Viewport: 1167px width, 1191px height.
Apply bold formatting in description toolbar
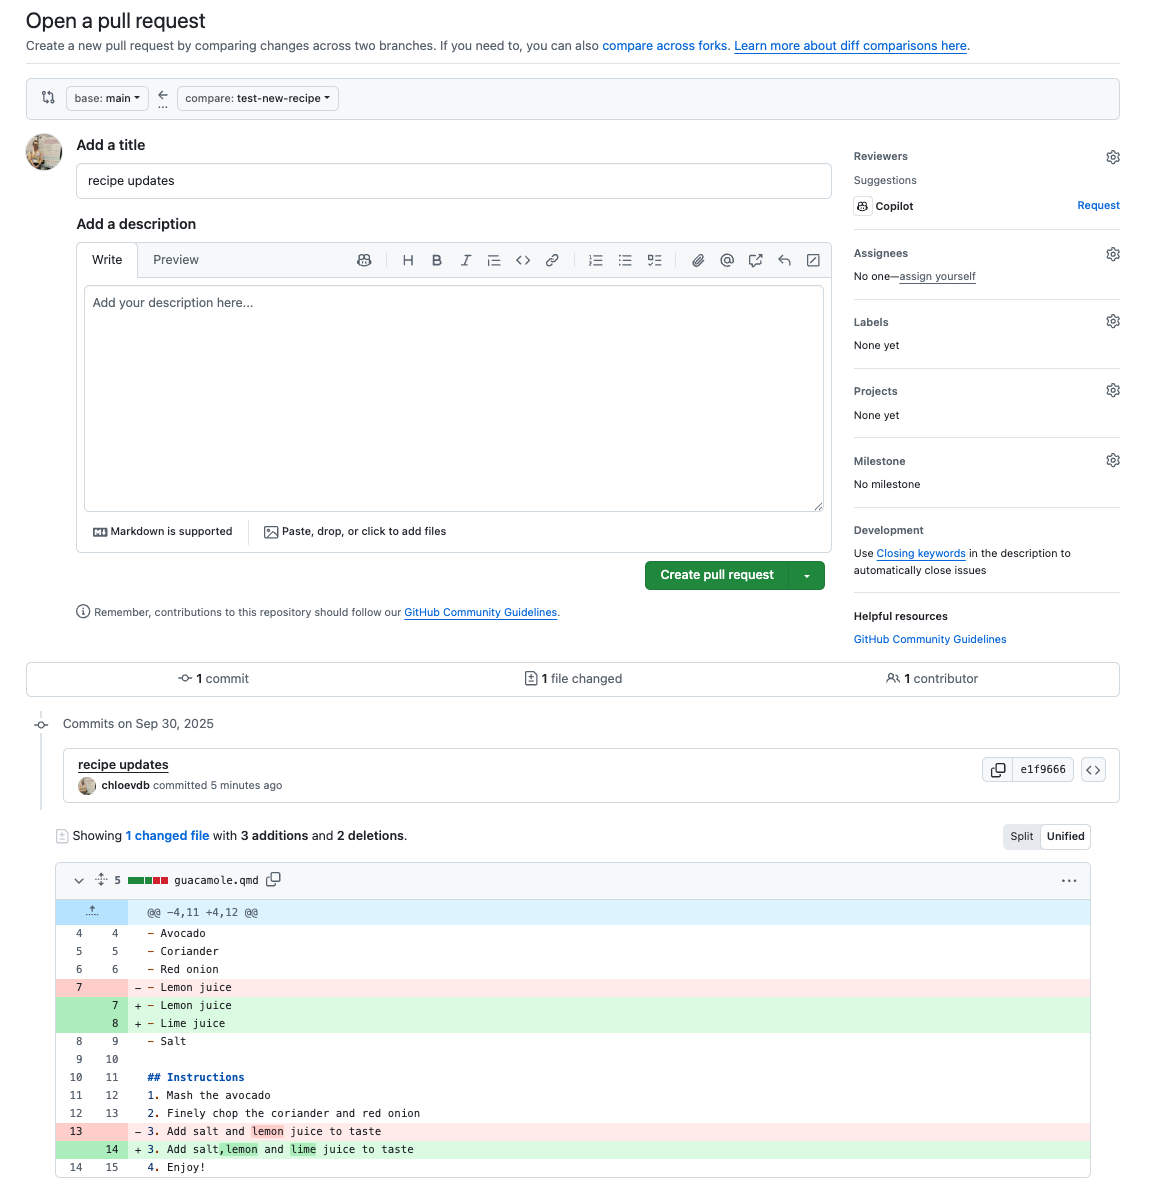(437, 260)
